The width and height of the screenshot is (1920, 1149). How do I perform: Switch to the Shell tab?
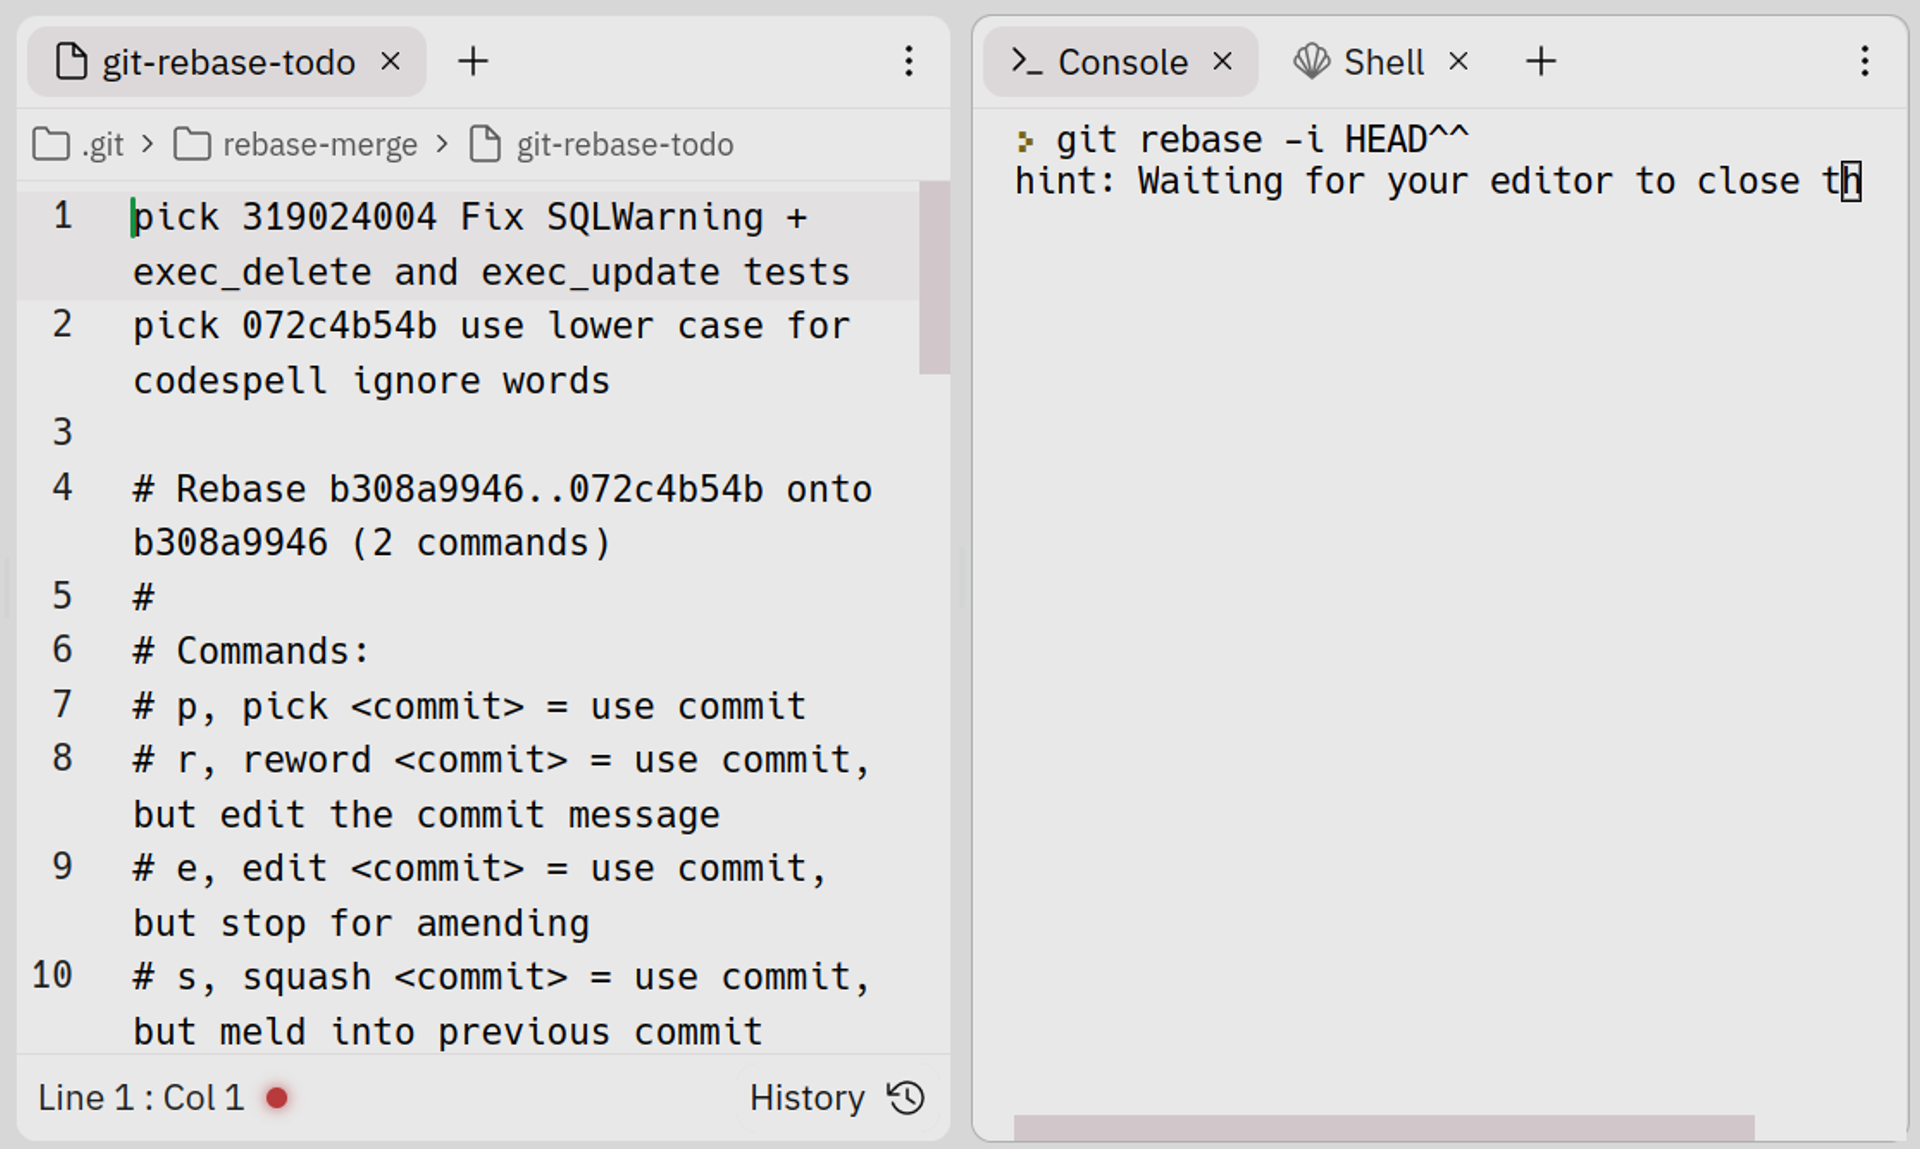(1384, 61)
